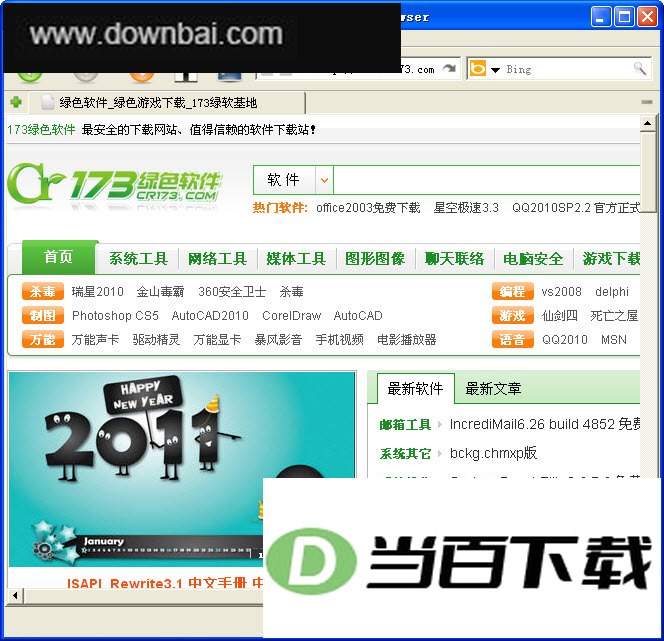Click the delphi link
The image size is (664, 641).
point(612,292)
